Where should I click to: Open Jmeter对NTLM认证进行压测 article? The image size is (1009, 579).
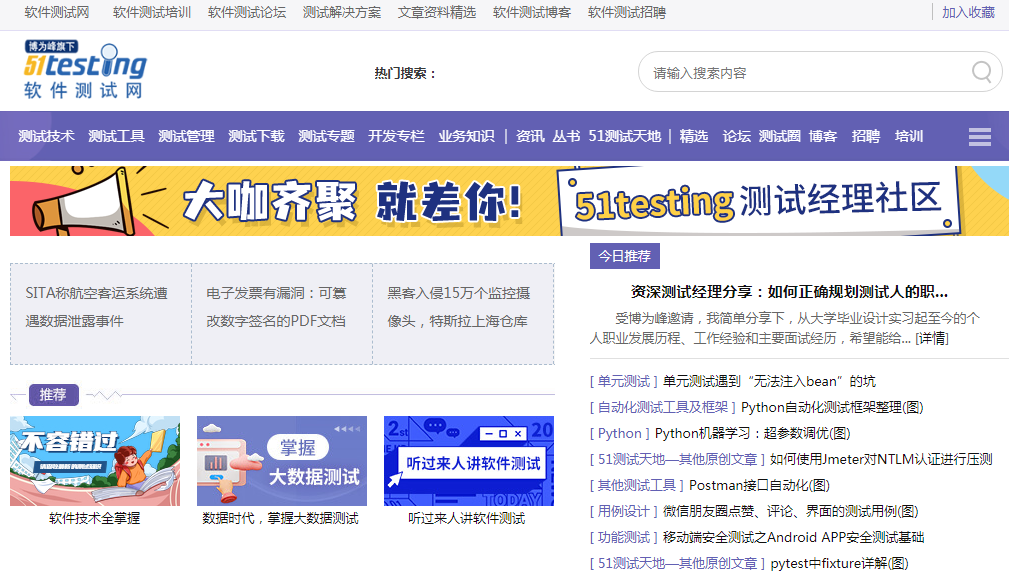tap(881, 459)
